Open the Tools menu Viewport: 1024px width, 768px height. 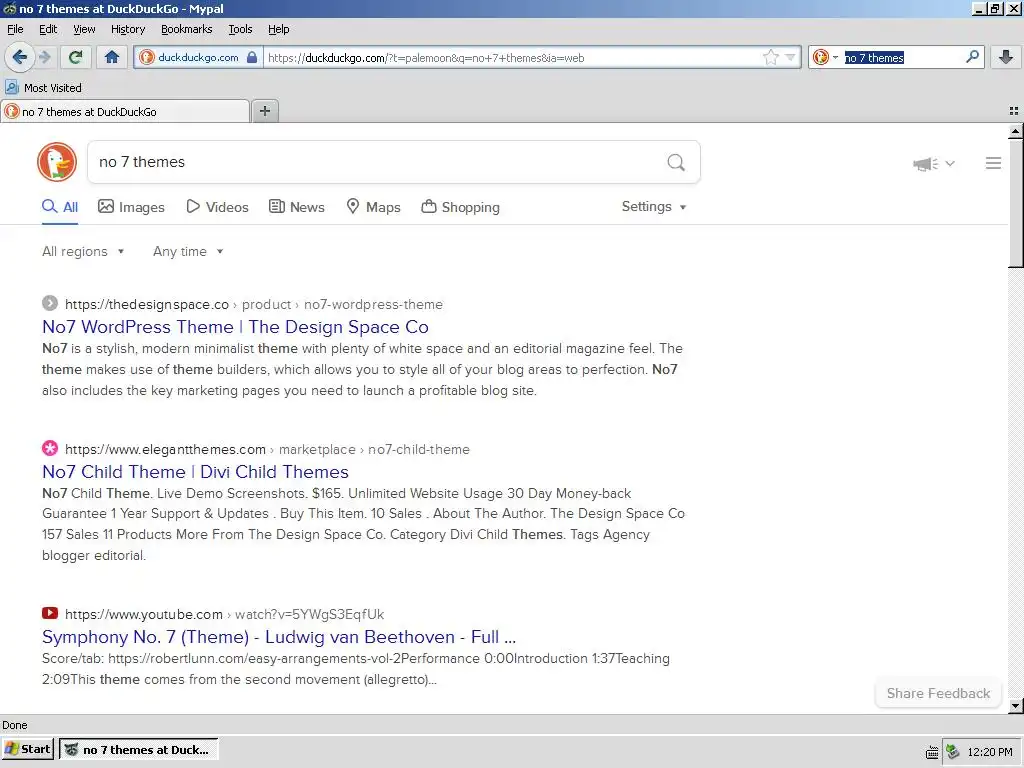pyautogui.click(x=240, y=29)
